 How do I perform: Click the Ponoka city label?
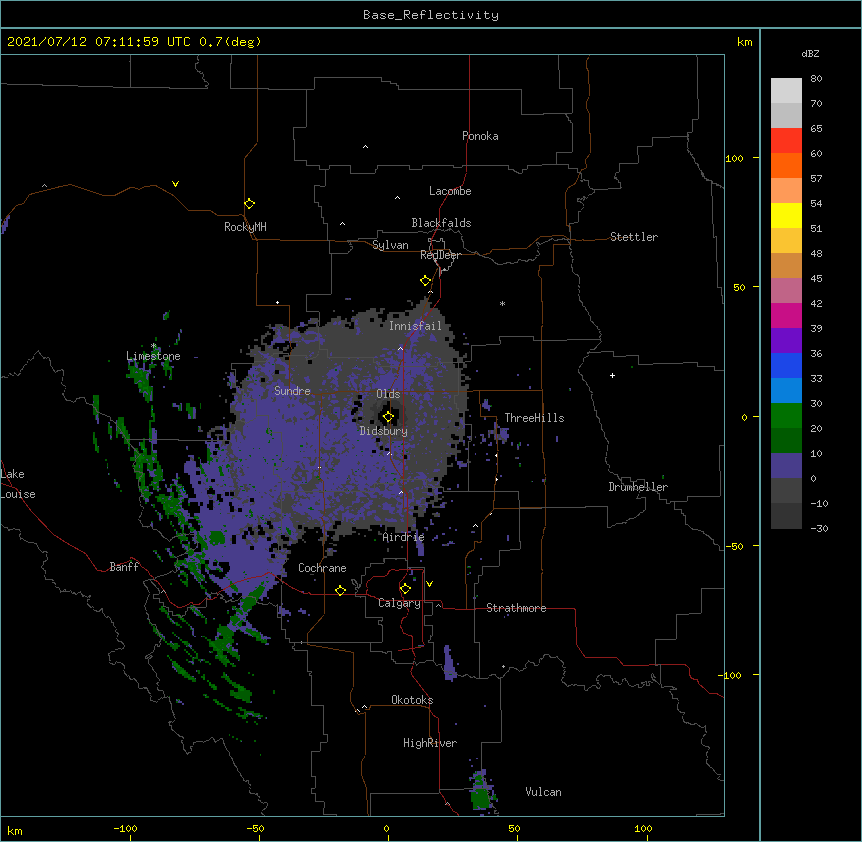pyautogui.click(x=480, y=136)
